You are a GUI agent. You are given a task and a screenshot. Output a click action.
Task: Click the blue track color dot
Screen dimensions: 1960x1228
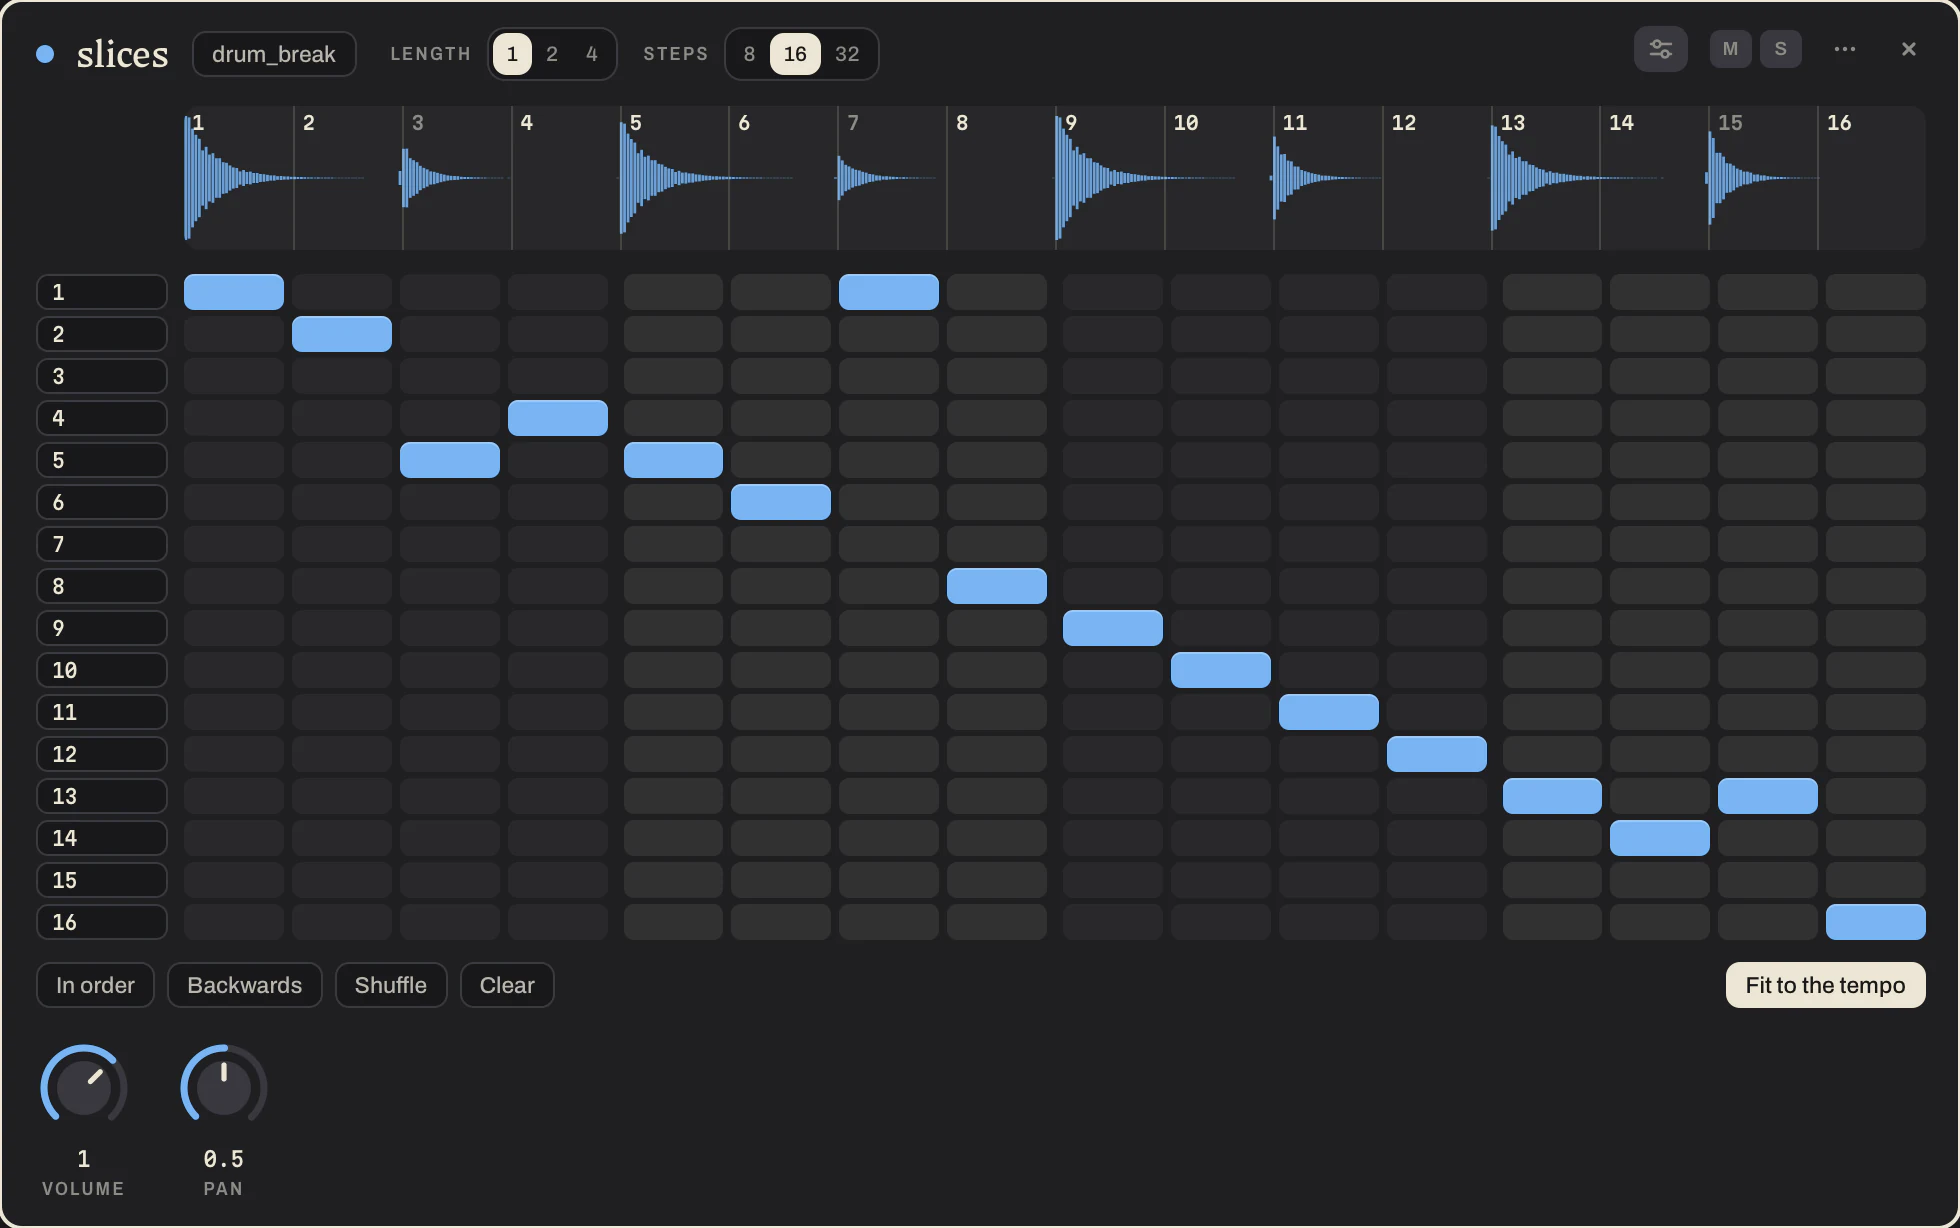tap(45, 54)
